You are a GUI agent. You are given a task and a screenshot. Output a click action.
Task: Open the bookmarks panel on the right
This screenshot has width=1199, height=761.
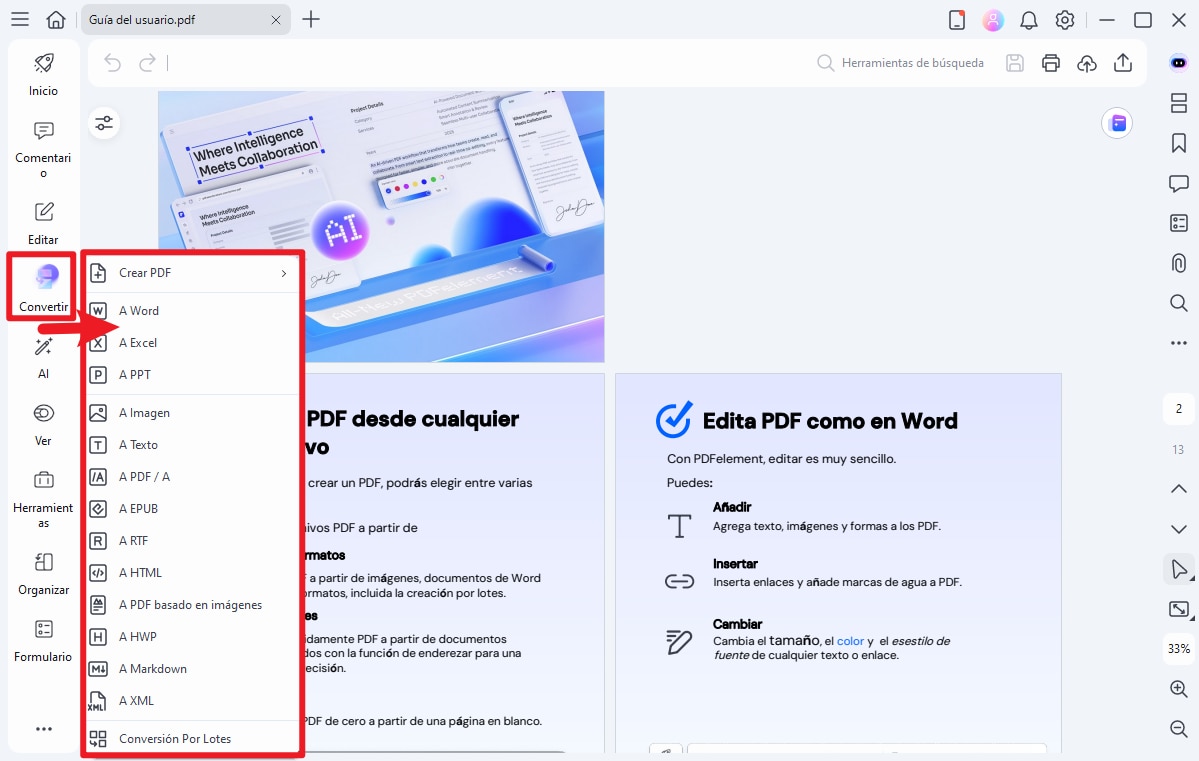(1179, 143)
